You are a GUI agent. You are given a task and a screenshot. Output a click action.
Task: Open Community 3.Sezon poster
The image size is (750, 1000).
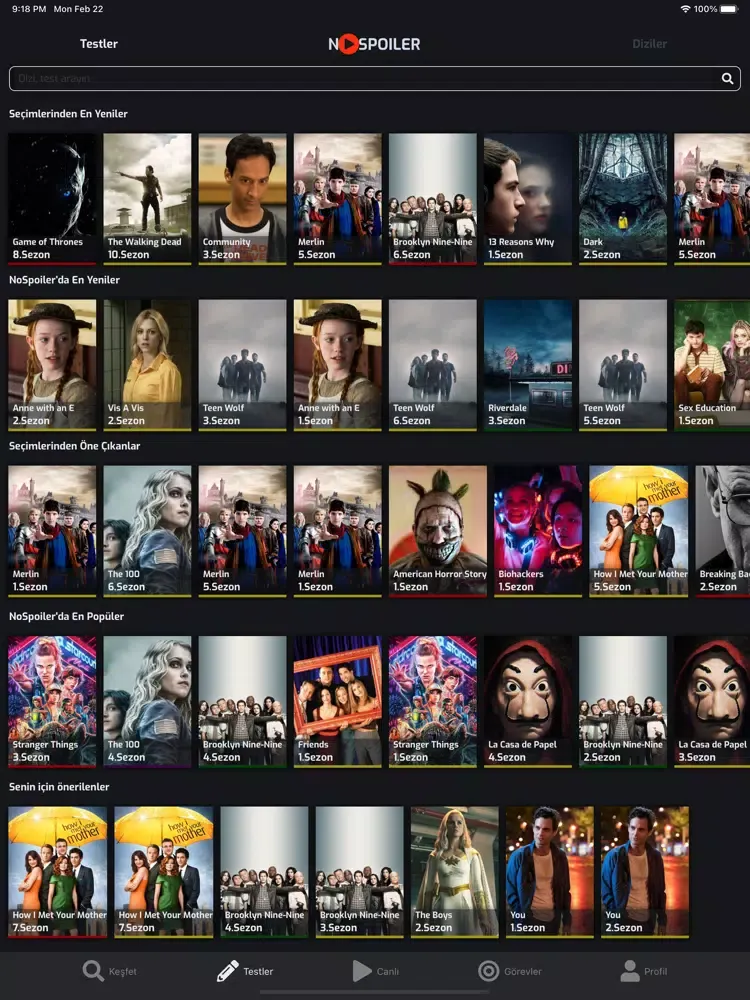pyautogui.click(x=242, y=198)
